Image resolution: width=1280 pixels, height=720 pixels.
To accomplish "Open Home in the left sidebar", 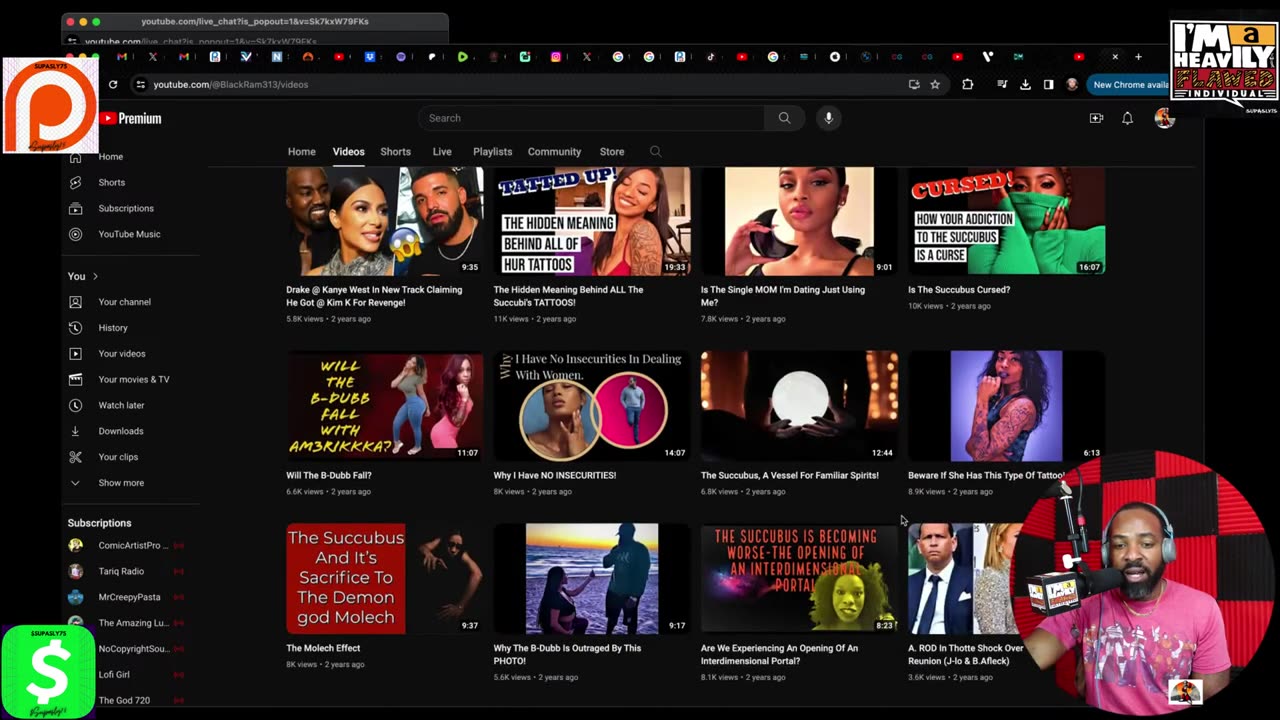I will coord(110,157).
